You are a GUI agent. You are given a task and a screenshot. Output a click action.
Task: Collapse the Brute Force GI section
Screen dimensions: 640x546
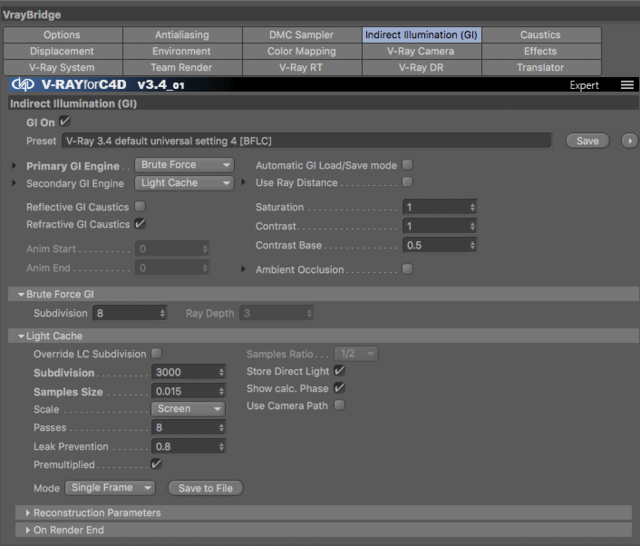click(21, 294)
